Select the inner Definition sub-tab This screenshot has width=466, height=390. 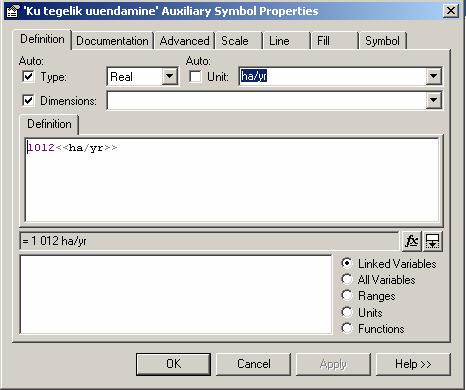49,124
